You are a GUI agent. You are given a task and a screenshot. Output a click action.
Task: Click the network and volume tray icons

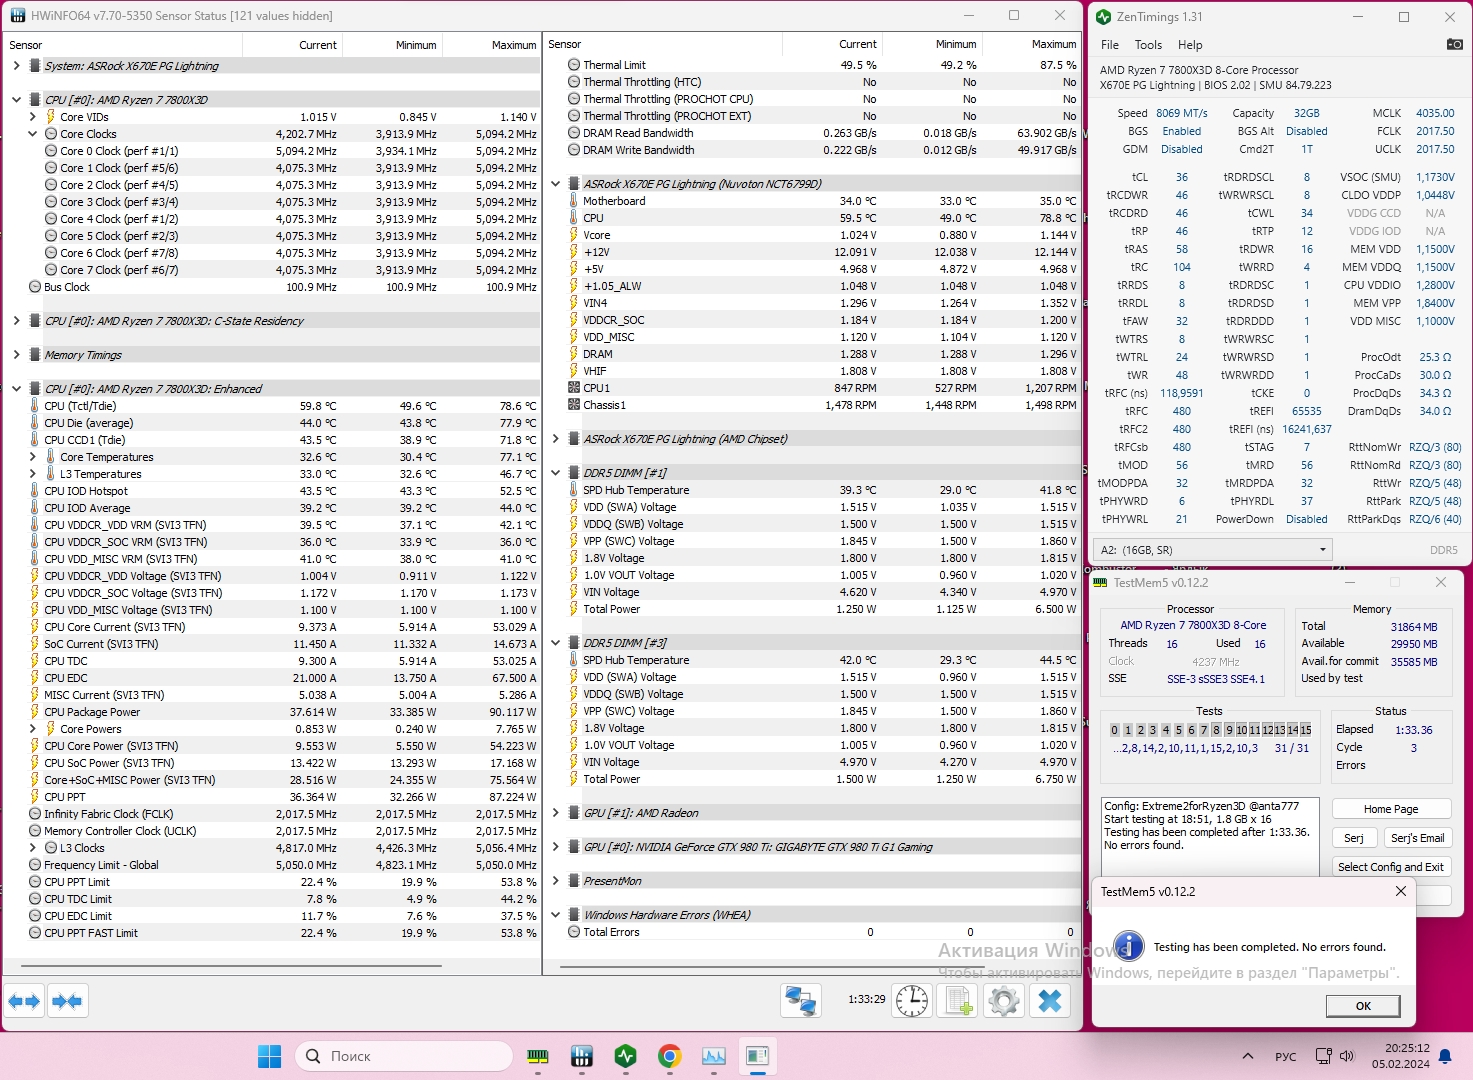coord(1335,1056)
